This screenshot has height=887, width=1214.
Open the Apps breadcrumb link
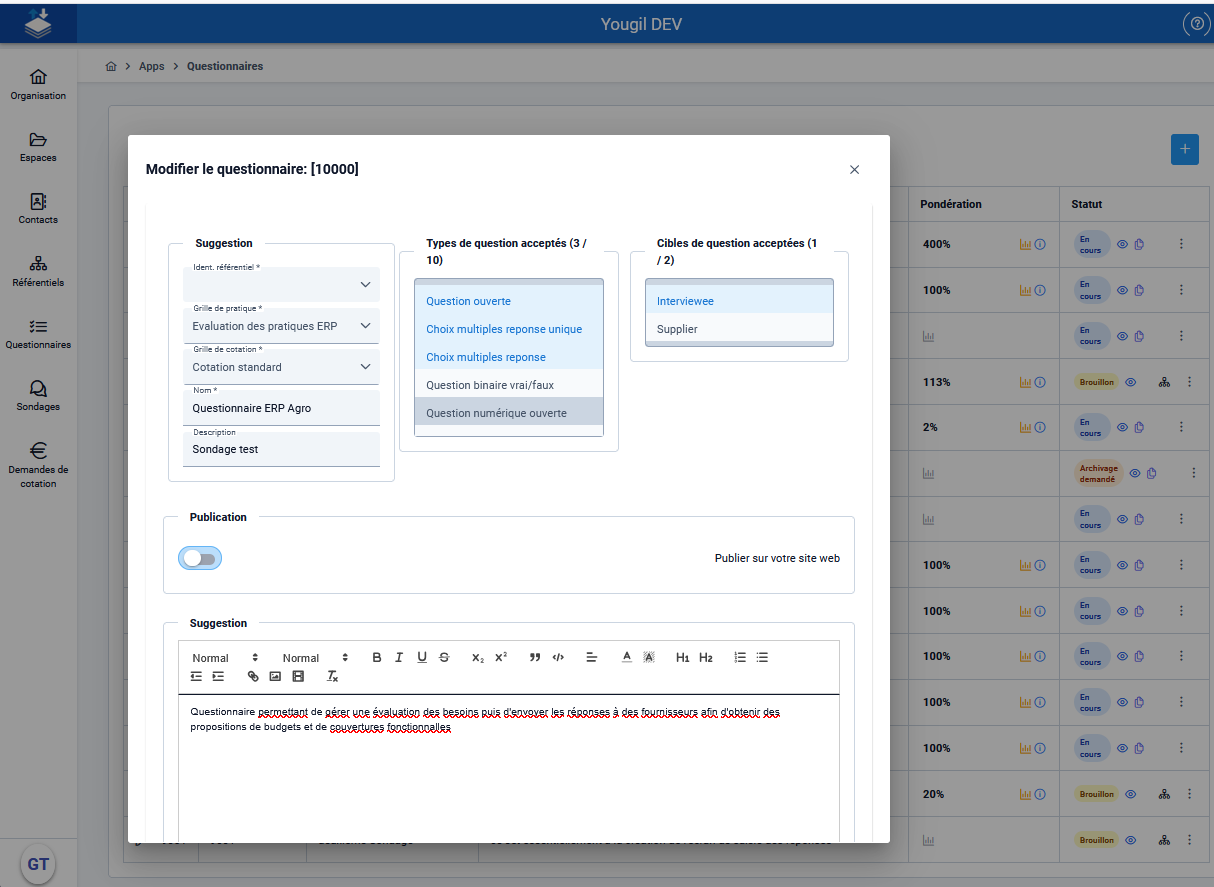[x=152, y=66]
